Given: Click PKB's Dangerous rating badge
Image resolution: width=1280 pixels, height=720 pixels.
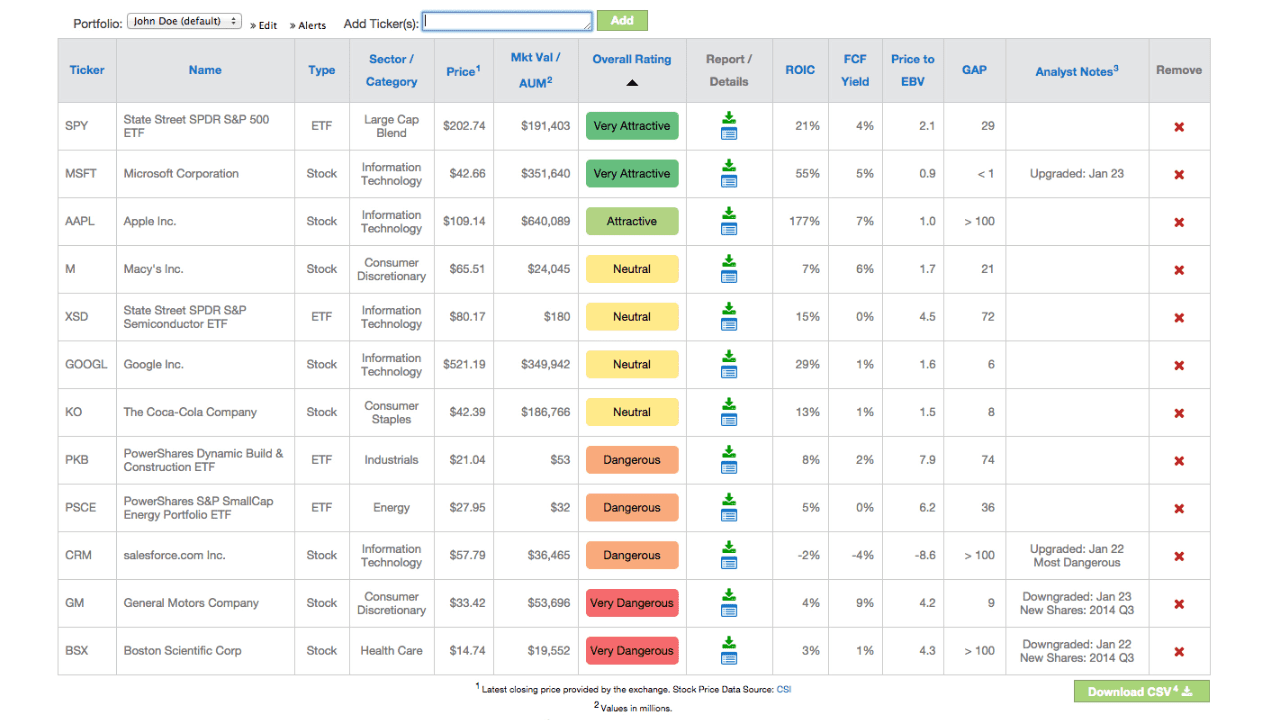Looking at the screenshot, I should (x=632, y=460).
